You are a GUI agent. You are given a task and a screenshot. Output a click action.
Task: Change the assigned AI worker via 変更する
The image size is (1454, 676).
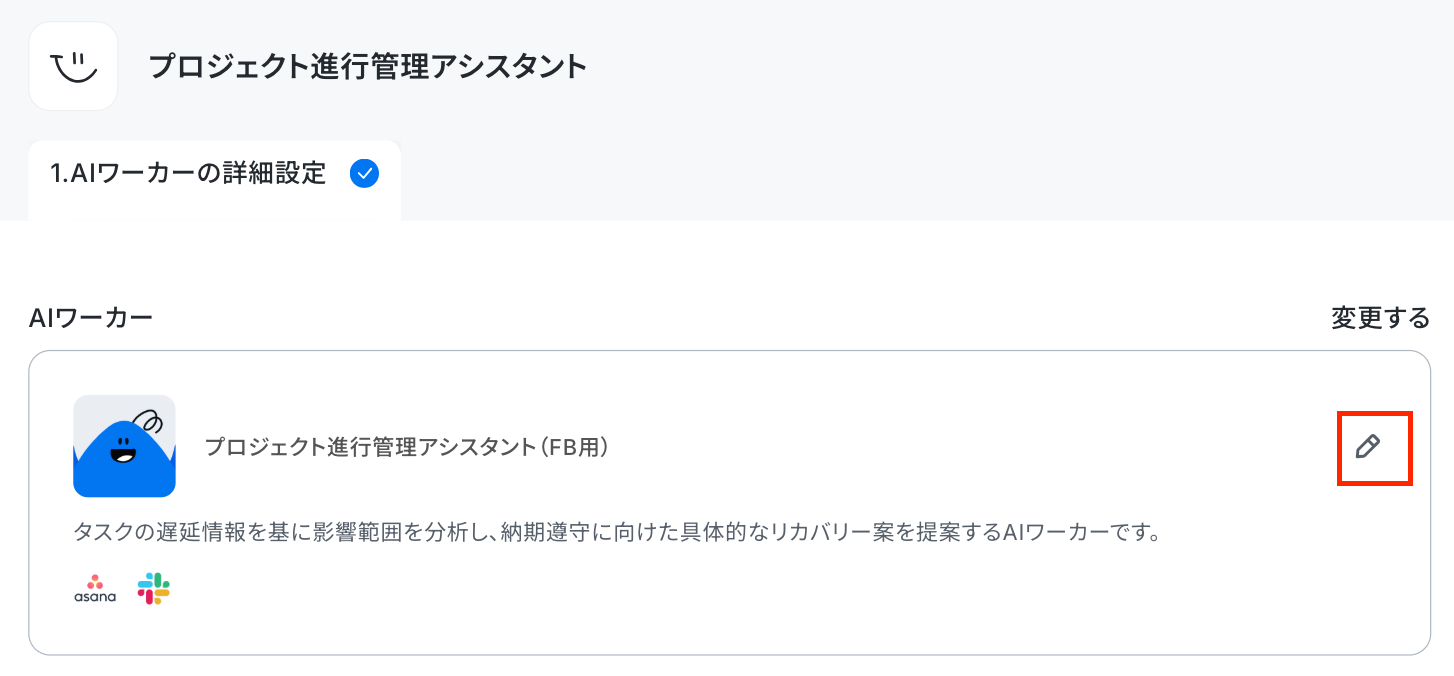click(1380, 319)
